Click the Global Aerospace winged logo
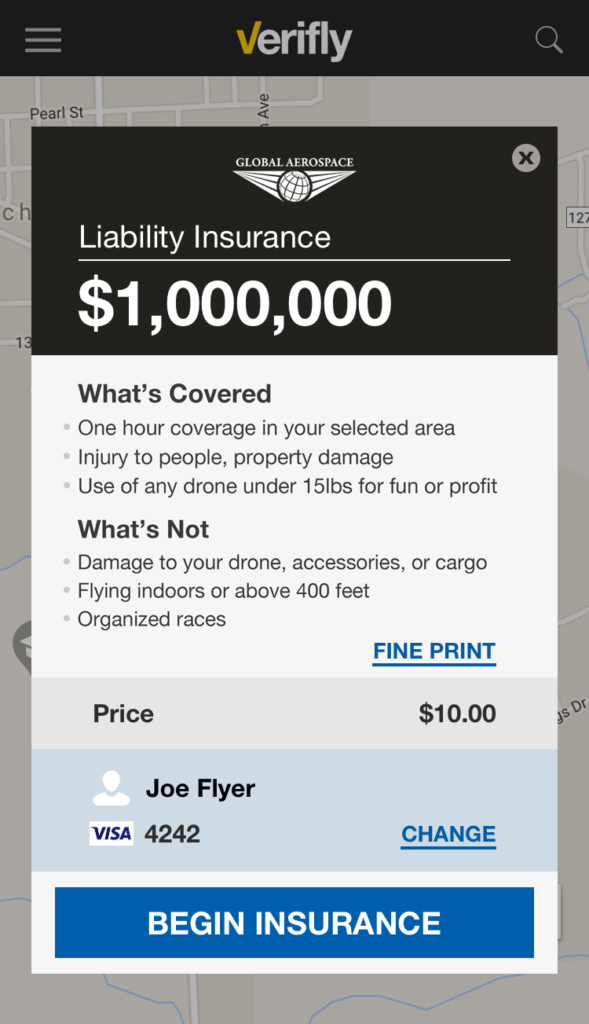 (294, 179)
